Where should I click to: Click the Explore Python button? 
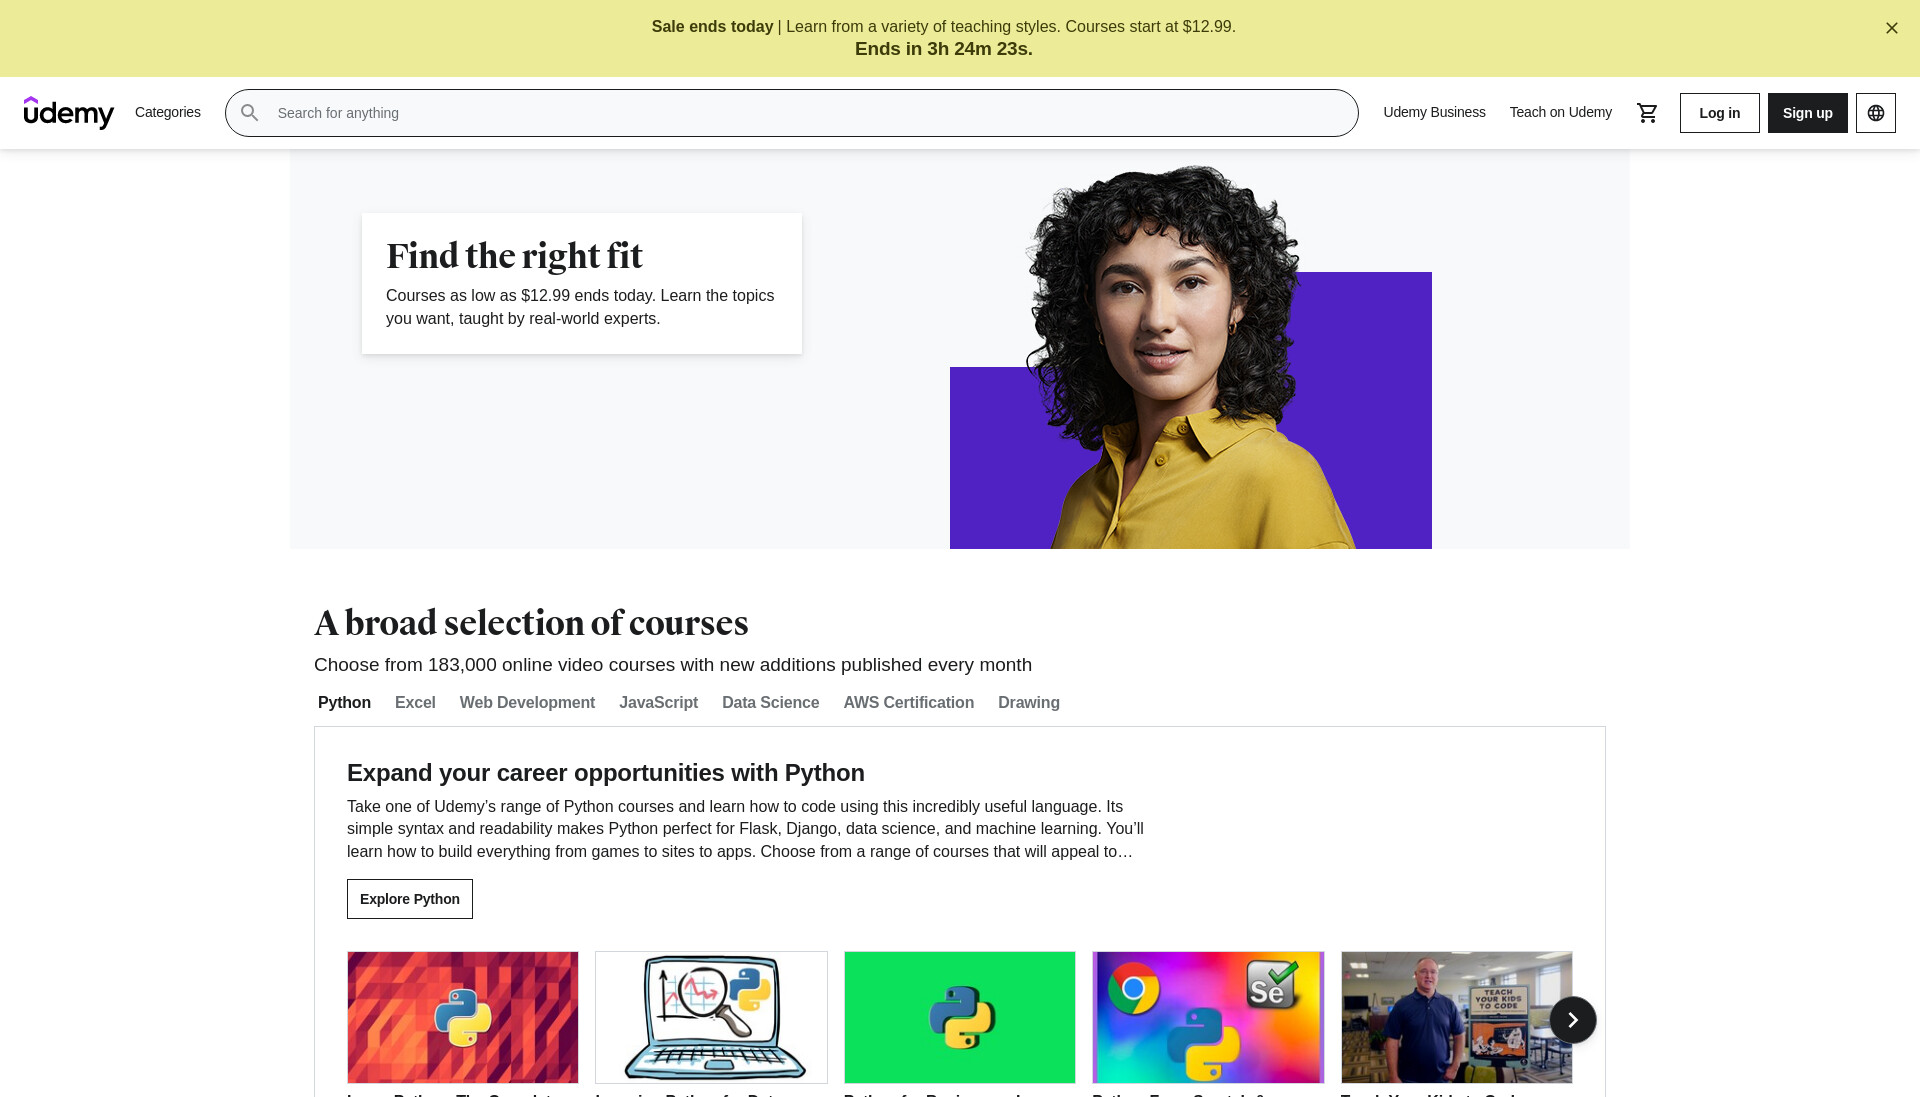click(410, 899)
